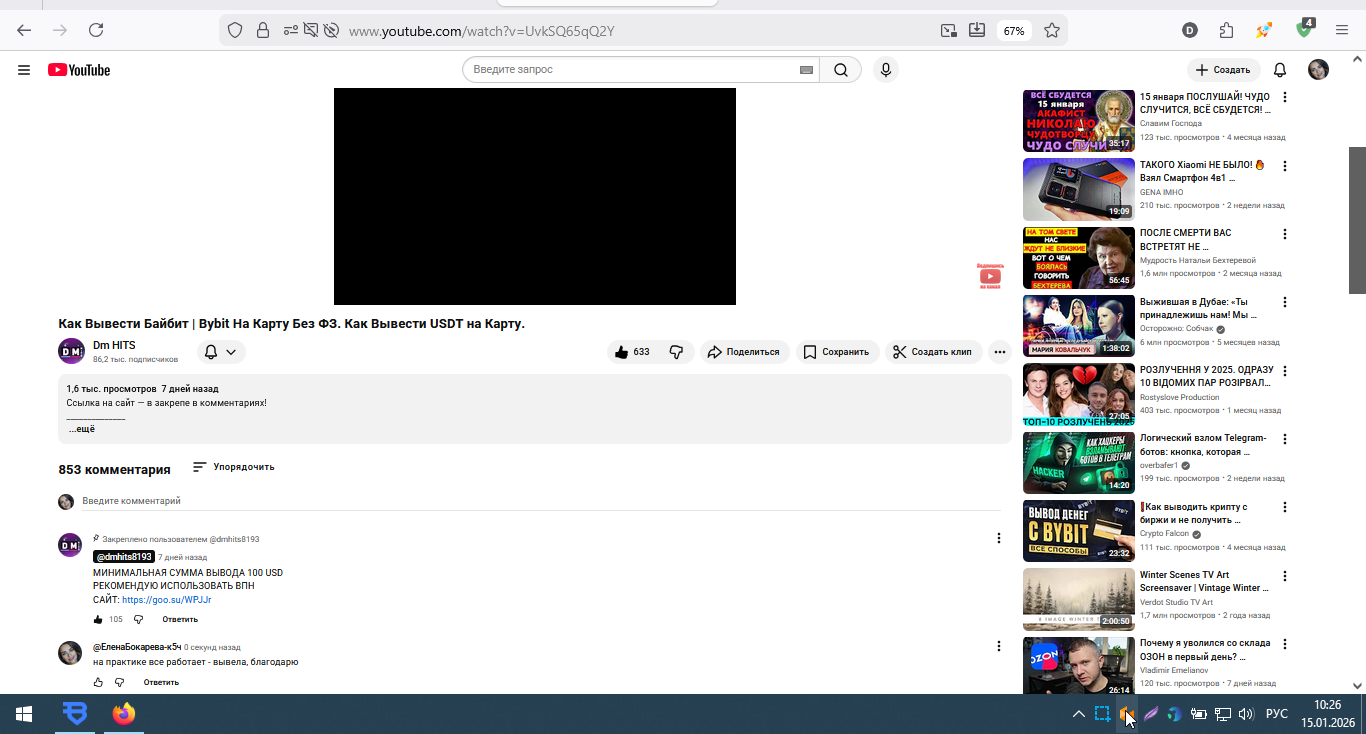
Task: Open the account avatar menu
Action: click(x=1319, y=70)
